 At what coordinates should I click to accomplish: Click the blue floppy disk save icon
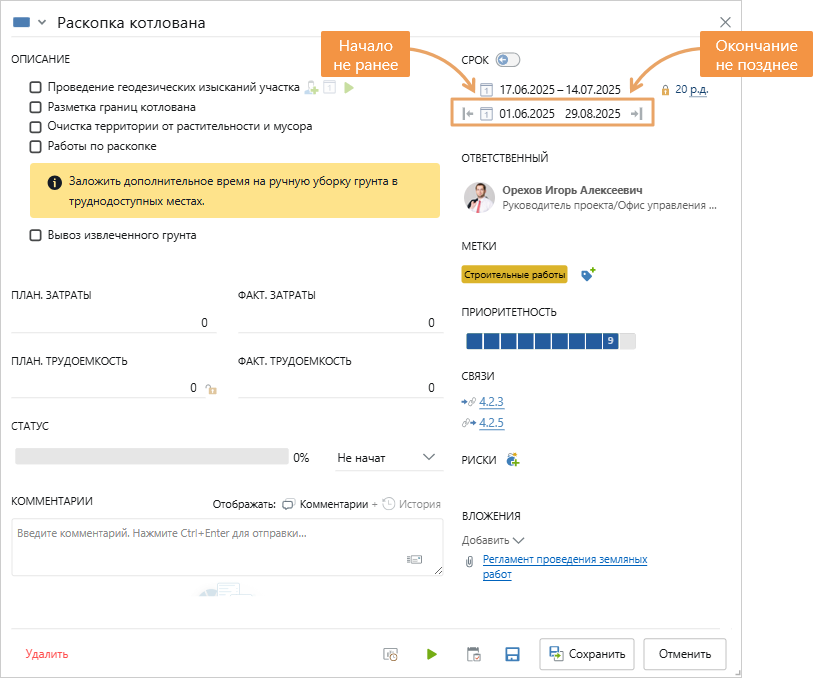coord(512,654)
